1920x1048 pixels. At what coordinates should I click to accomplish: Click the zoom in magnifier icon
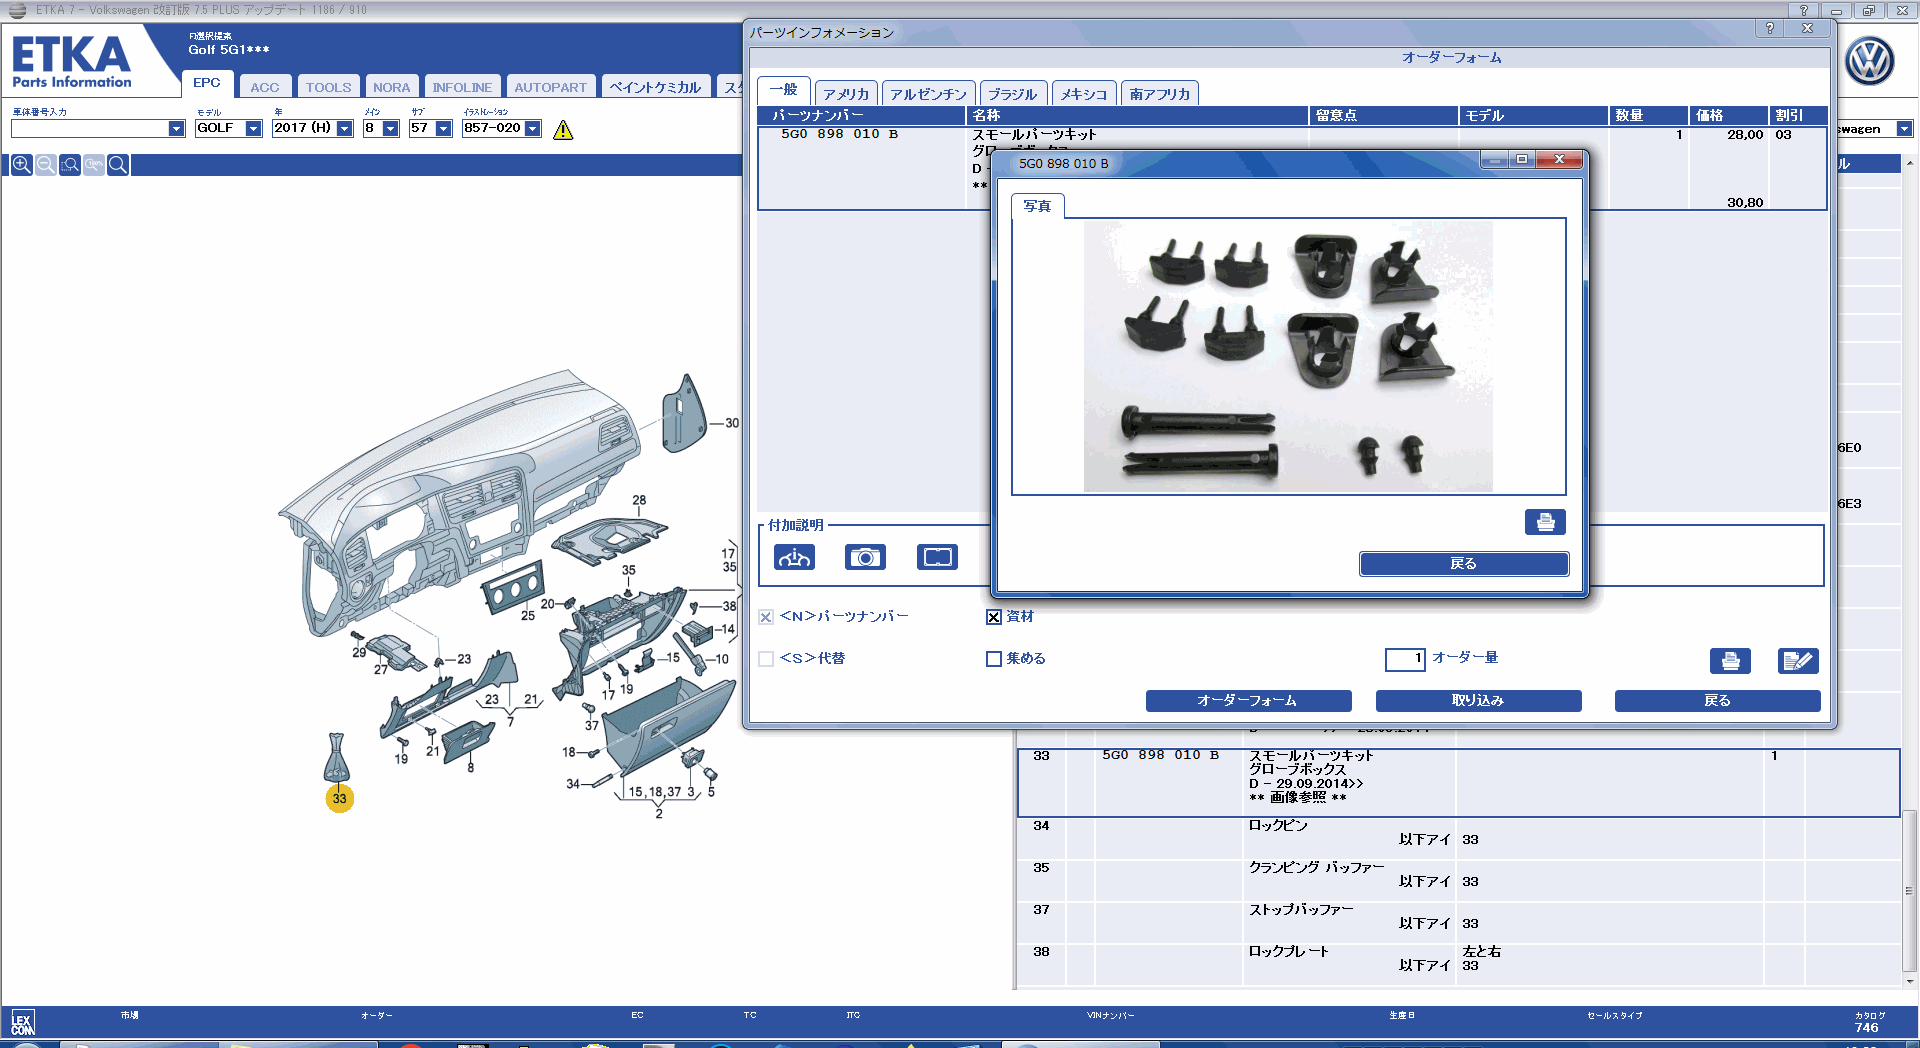(21, 165)
